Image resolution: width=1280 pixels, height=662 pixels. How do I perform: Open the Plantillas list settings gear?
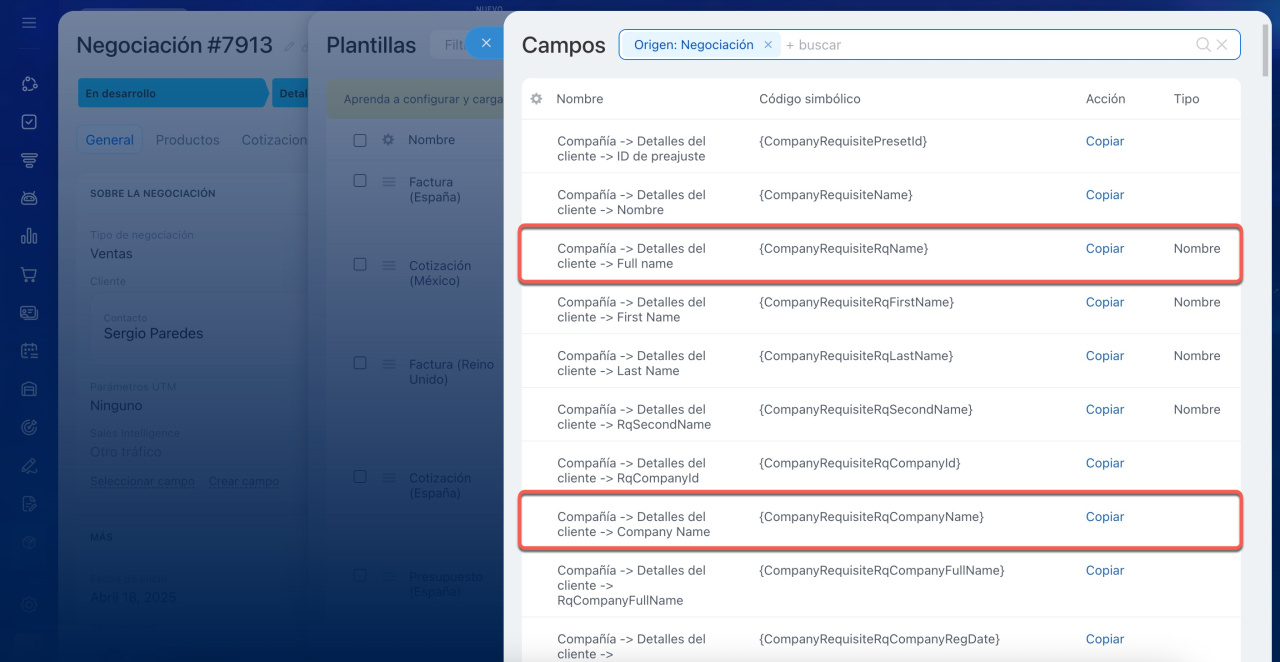tap(388, 141)
